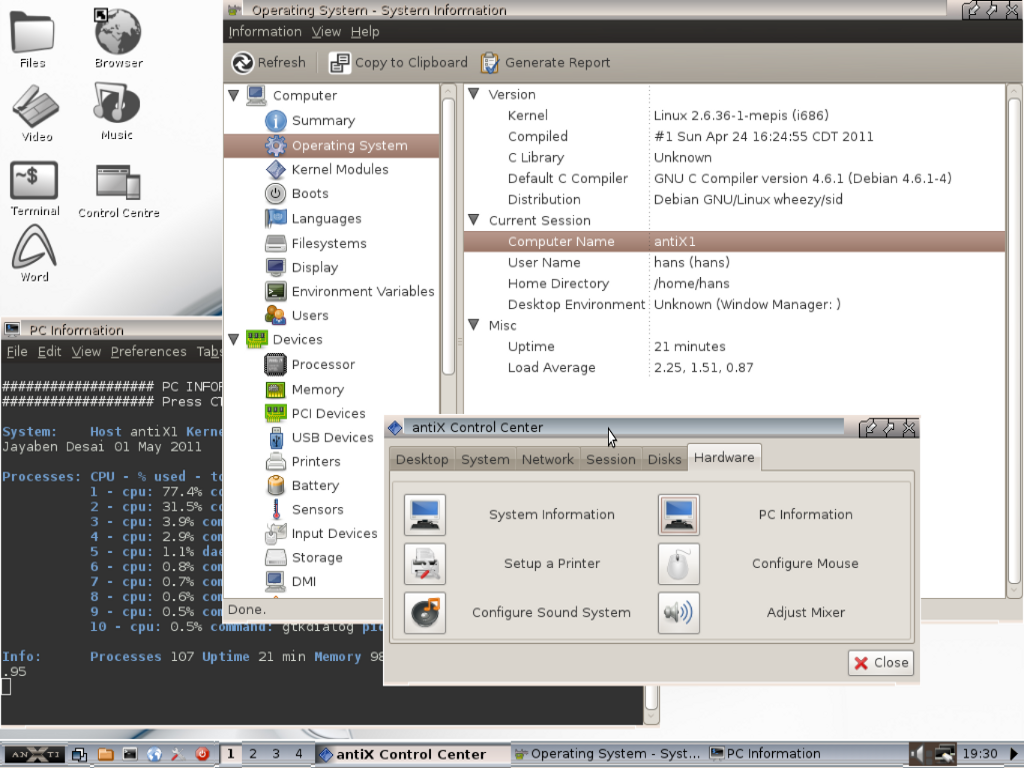Click the Setup a Printer icon
1024x768 pixels.
tap(425, 564)
